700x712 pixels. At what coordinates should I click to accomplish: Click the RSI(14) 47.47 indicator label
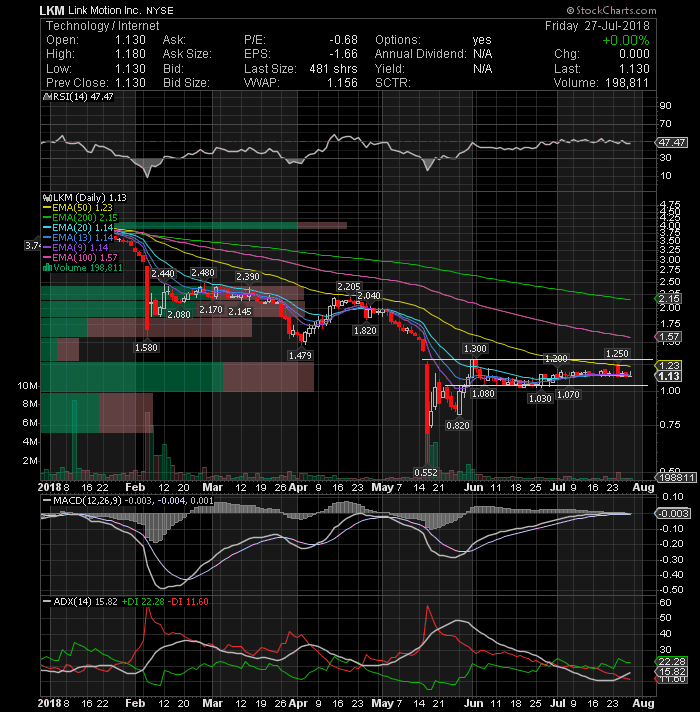pos(78,97)
